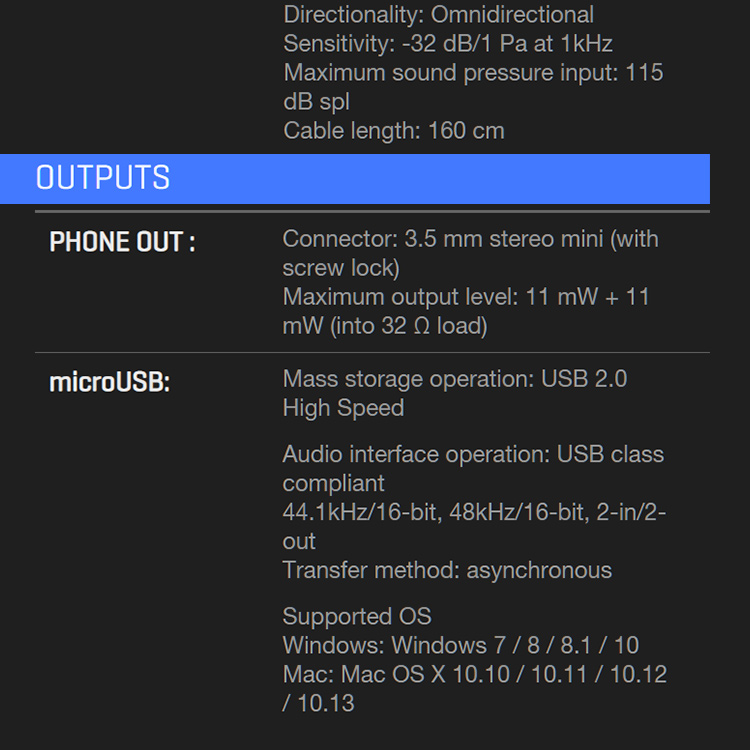The height and width of the screenshot is (750, 750).
Task: Click the Mass storage operation: USB 2.0 line
Action: tap(454, 379)
